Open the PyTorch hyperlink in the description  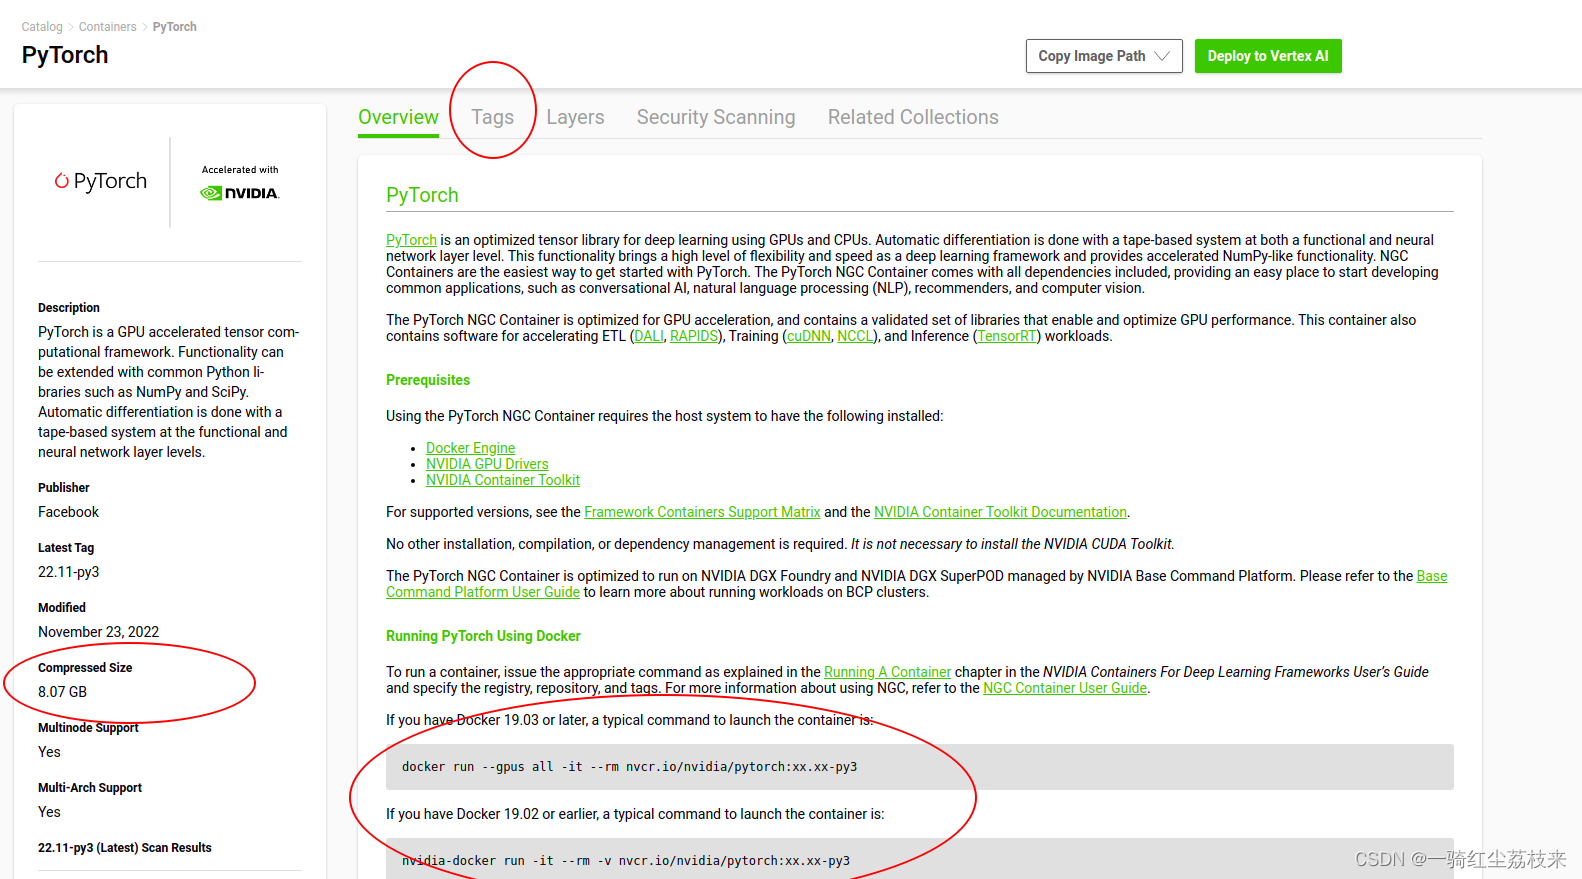click(411, 240)
